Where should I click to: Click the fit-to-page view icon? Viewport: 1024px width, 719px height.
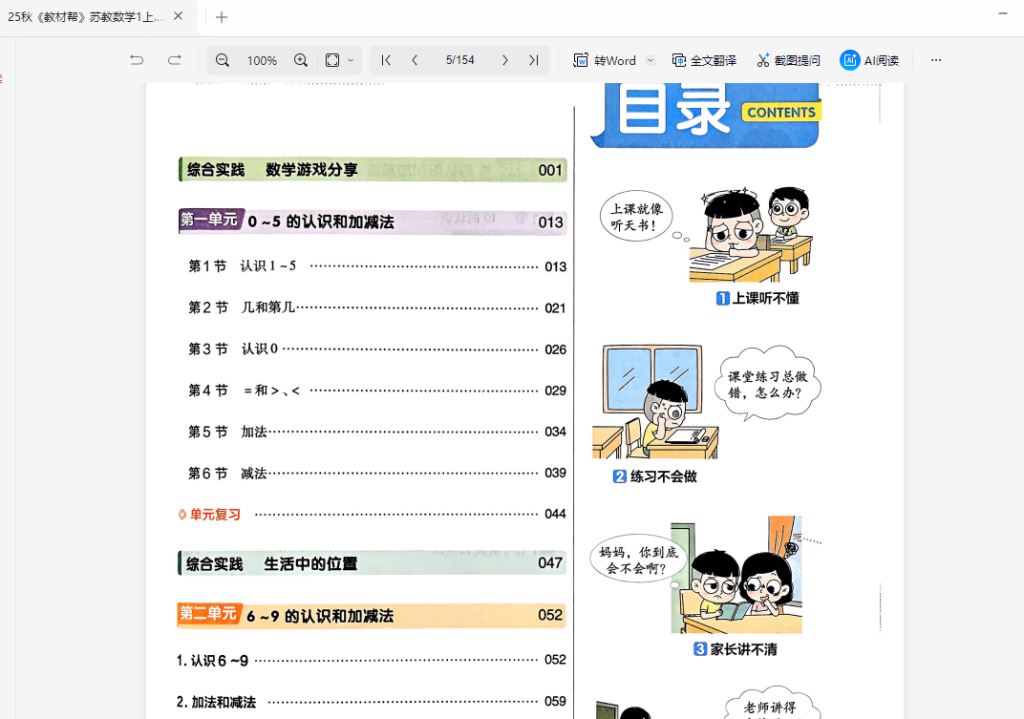pyautogui.click(x=333, y=60)
